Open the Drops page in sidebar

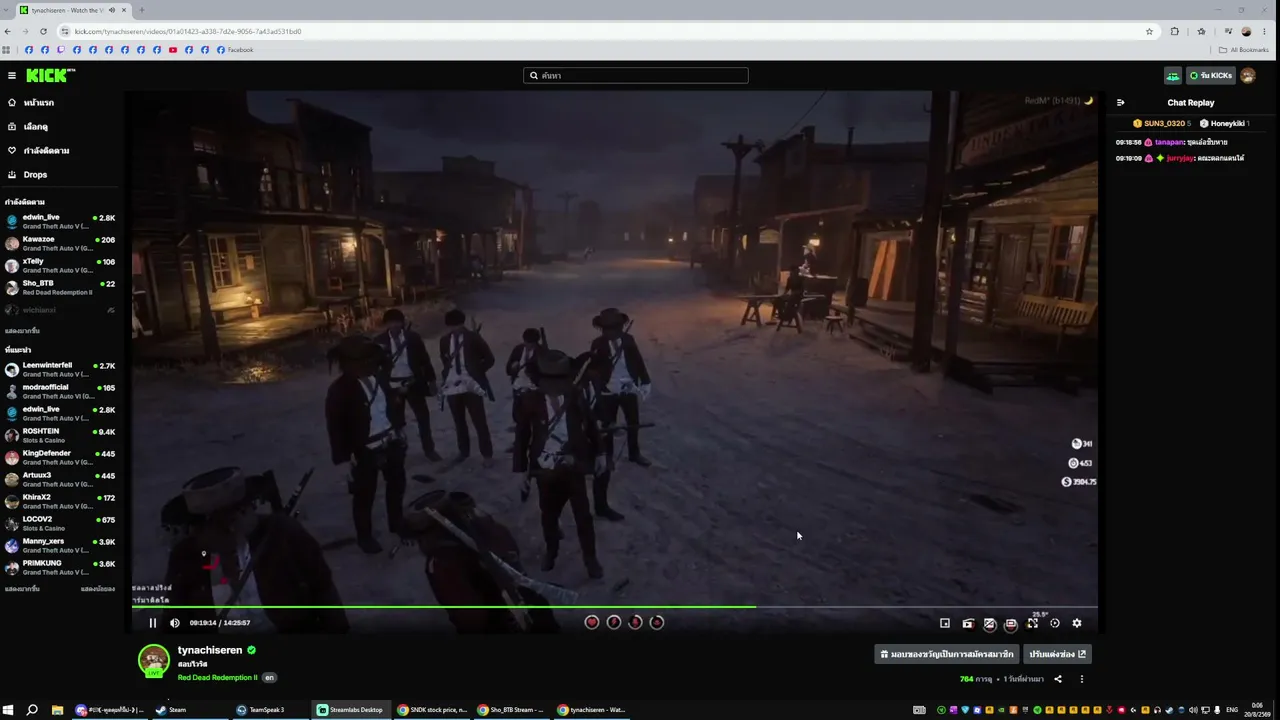(x=35, y=174)
